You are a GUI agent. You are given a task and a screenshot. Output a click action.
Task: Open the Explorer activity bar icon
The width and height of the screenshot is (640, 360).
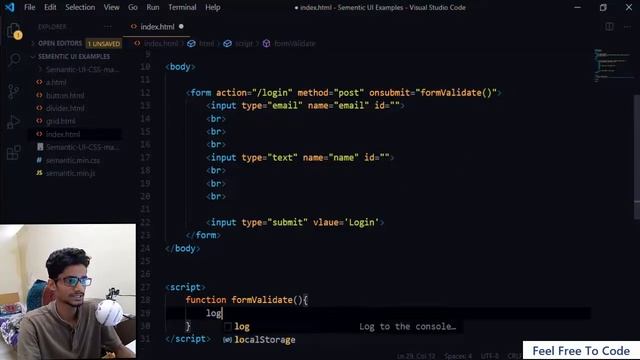[x=13, y=31]
